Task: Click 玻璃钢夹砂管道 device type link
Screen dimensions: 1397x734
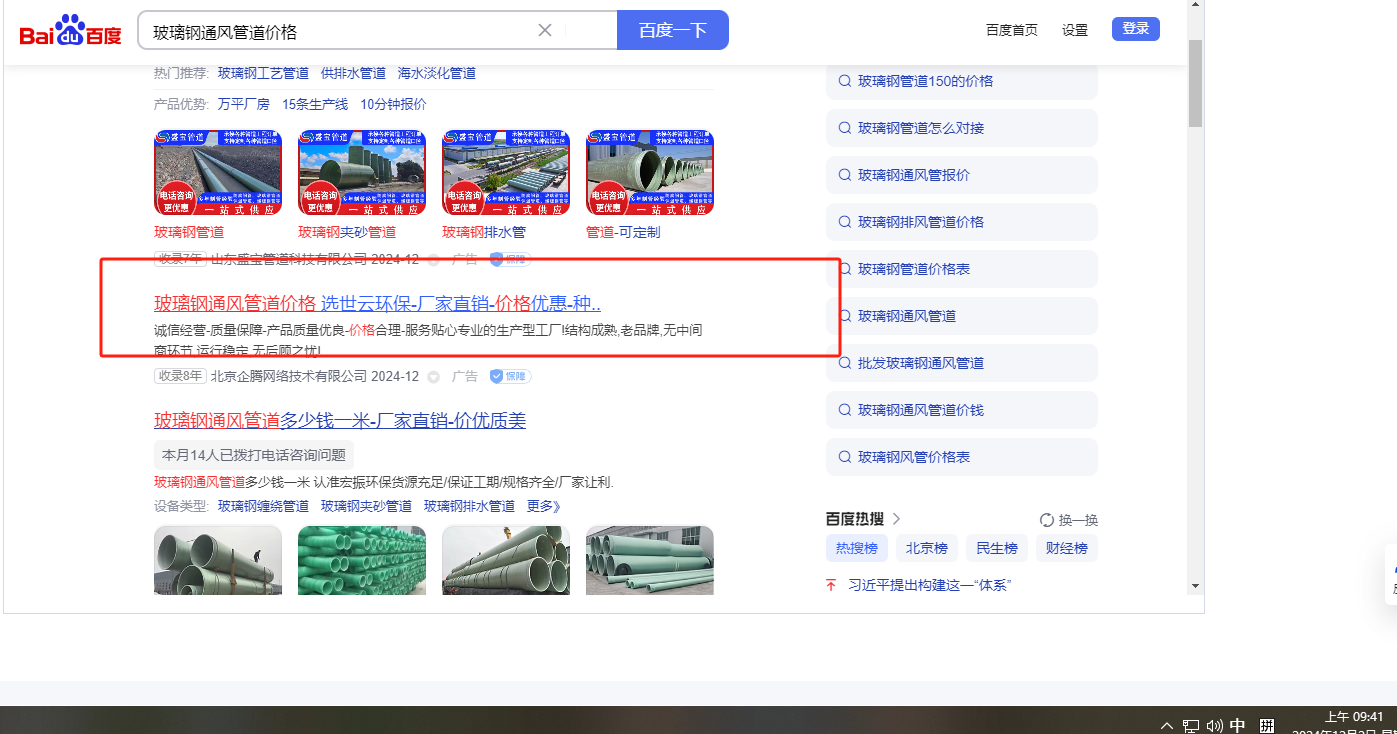Action: pos(366,506)
